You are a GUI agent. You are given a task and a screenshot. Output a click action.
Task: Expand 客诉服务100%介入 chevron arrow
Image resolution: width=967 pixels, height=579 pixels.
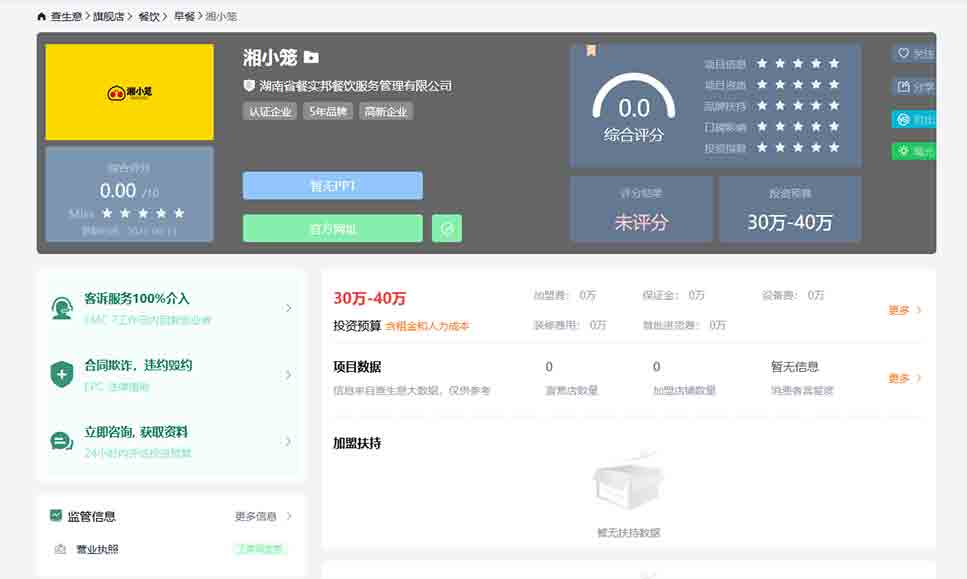point(289,308)
